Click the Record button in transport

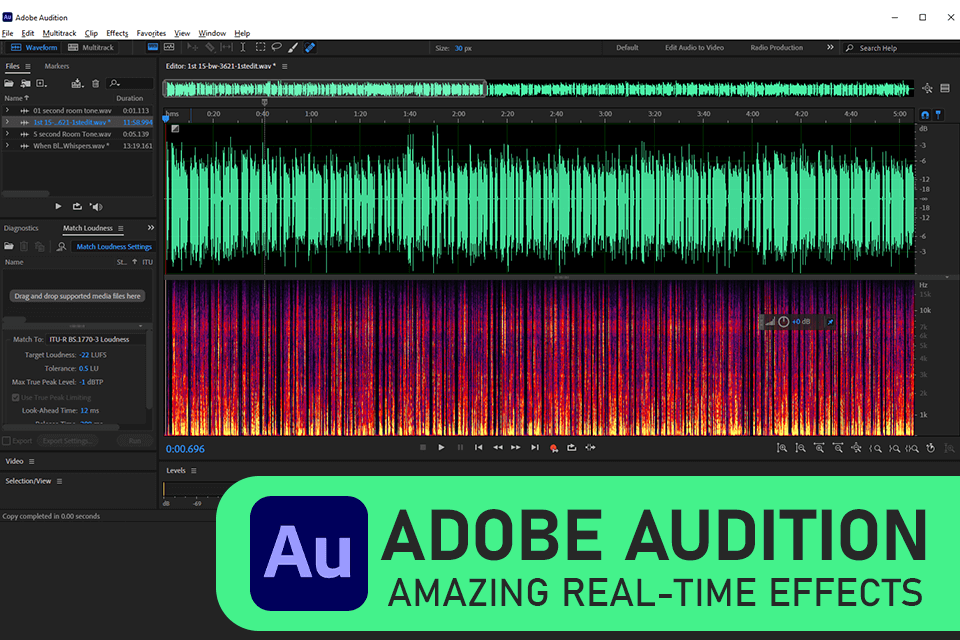click(553, 448)
